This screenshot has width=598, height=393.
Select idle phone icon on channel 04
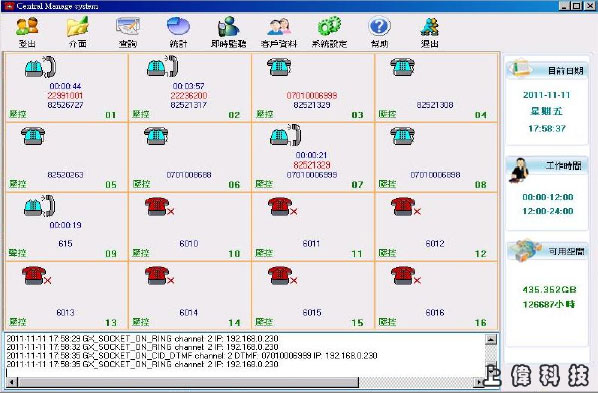[402, 67]
